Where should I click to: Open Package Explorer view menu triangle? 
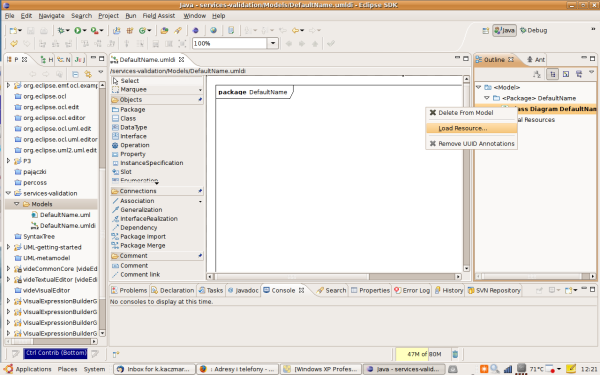pyautogui.click(x=101, y=72)
